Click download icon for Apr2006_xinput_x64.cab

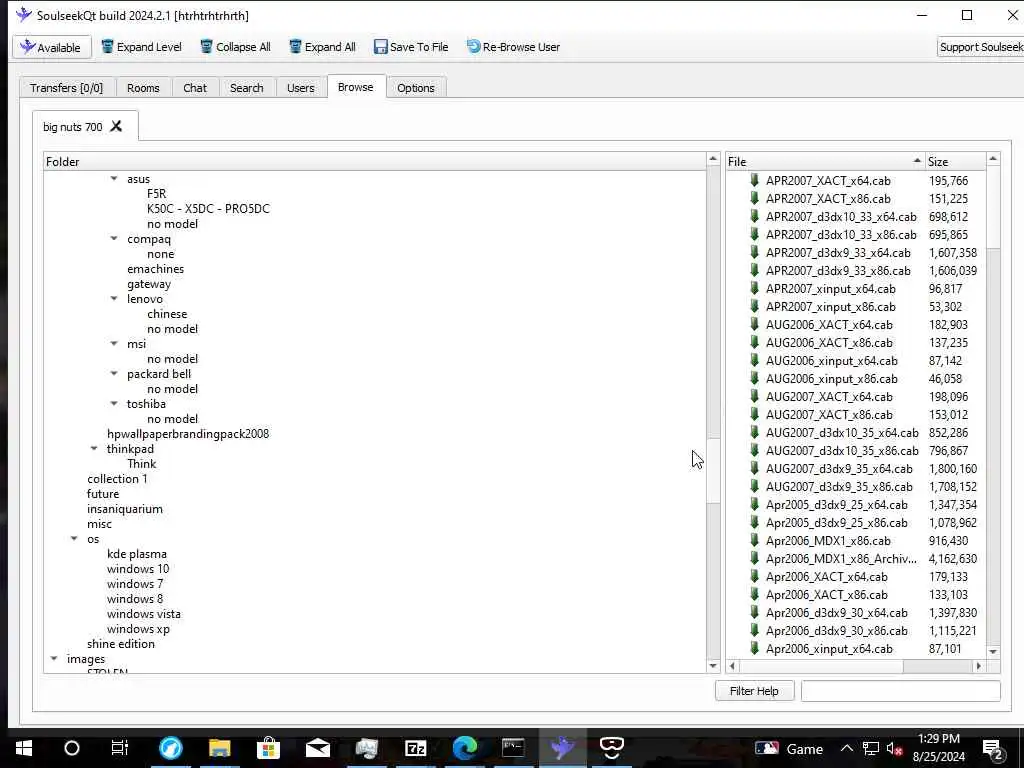(754, 648)
